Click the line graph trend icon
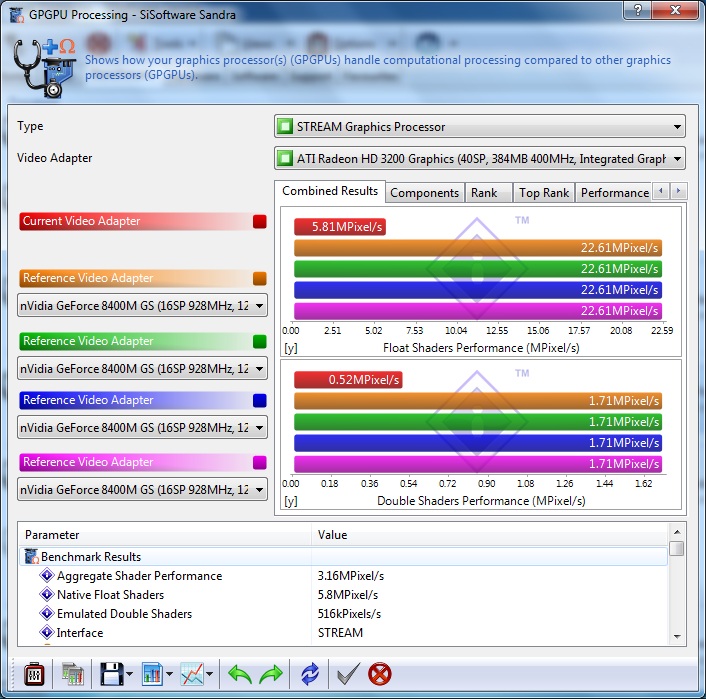This screenshot has width=706, height=699. point(192,674)
